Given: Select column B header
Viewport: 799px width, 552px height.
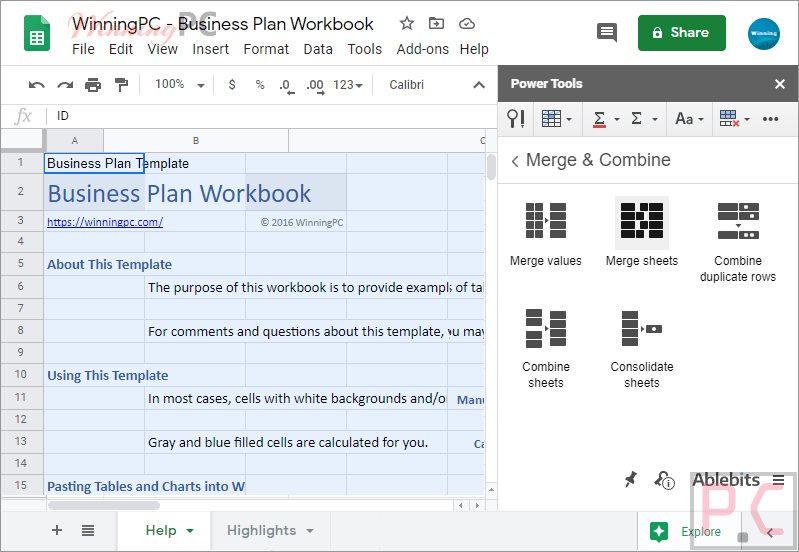Looking at the screenshot, I should point(196,141).
